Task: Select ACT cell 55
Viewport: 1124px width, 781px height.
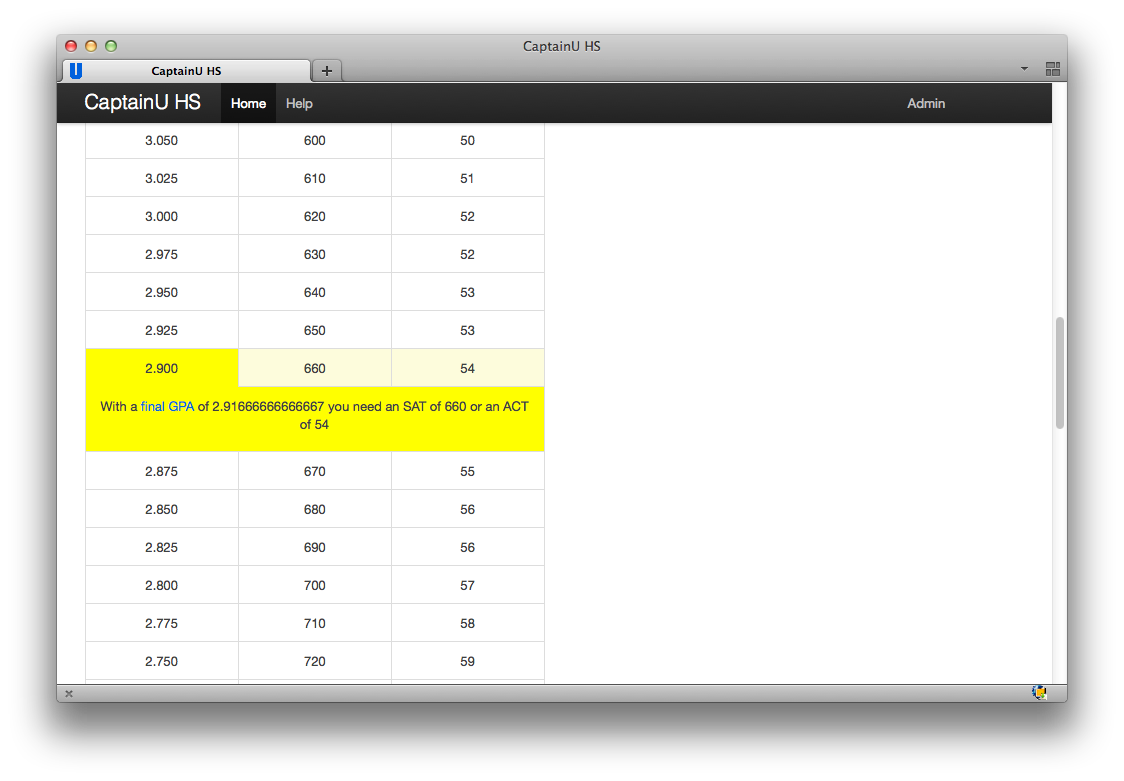Action: pos(467,471)
